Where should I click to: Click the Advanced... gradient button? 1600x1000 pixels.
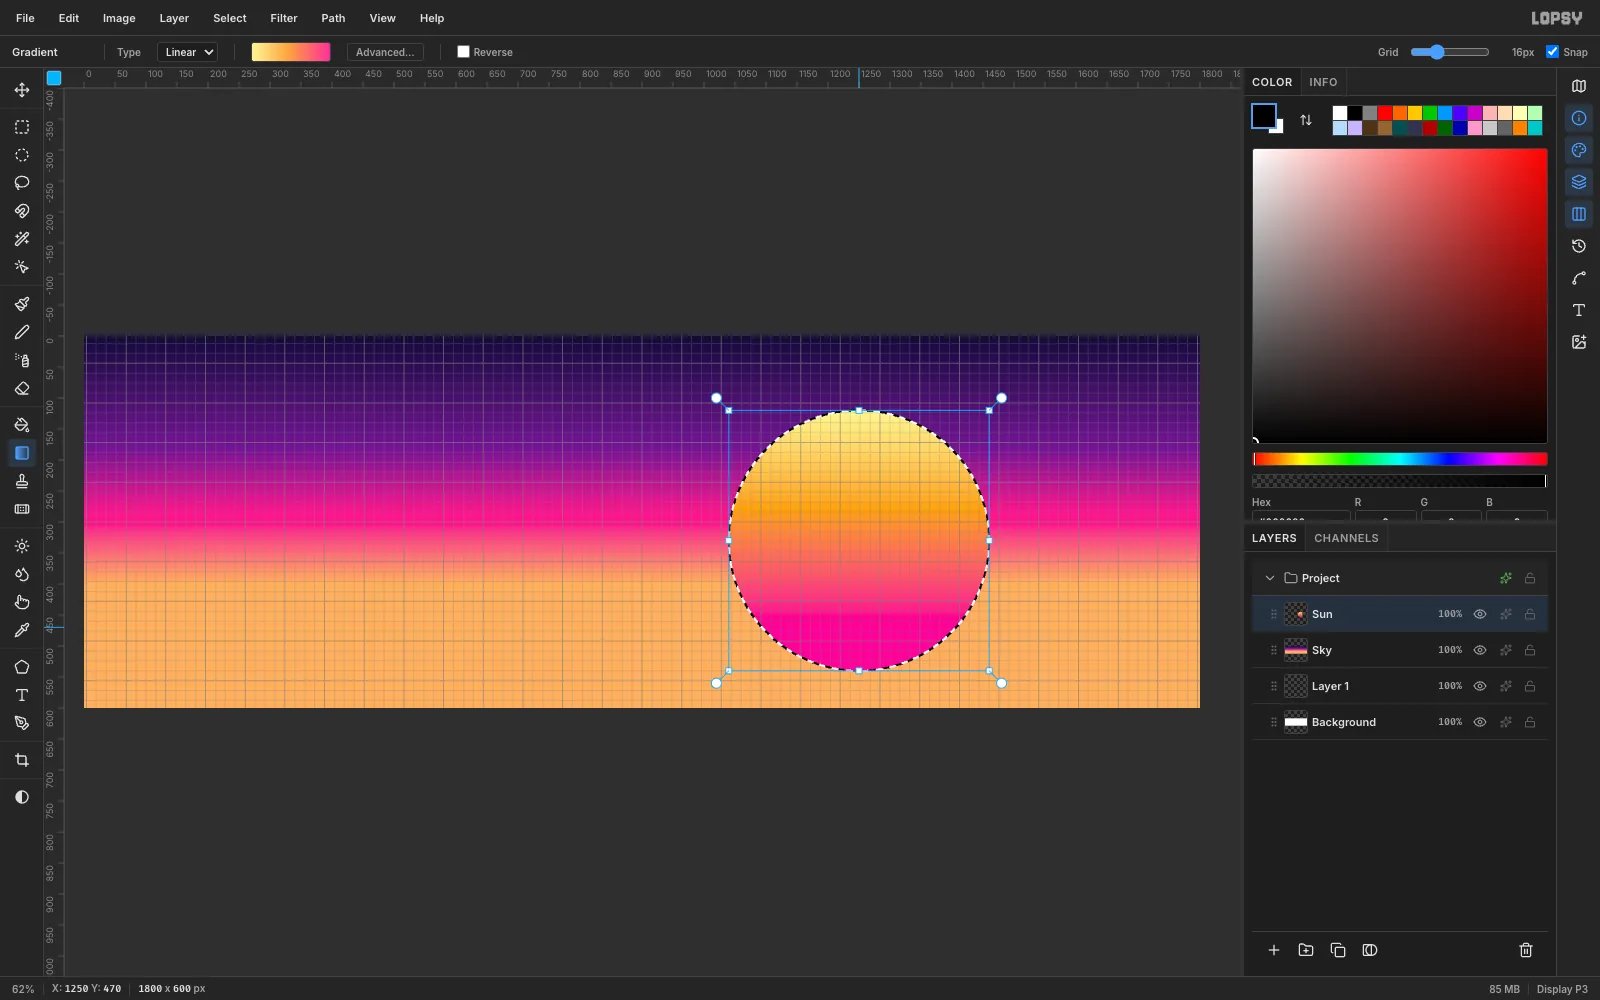pyautogui.click(x=385, y=52)
